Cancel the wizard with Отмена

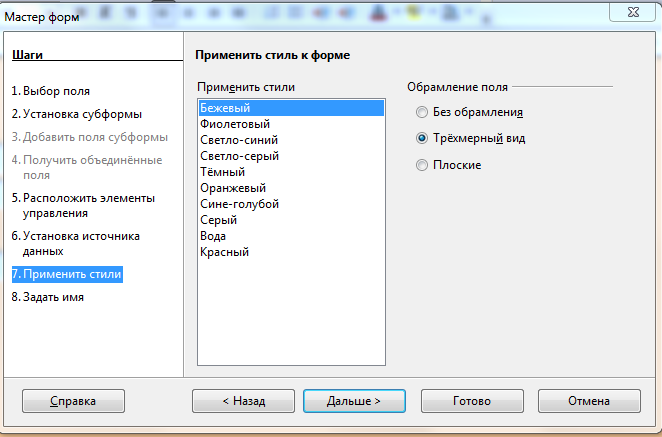pyautogui.click(x=589, y=401)
